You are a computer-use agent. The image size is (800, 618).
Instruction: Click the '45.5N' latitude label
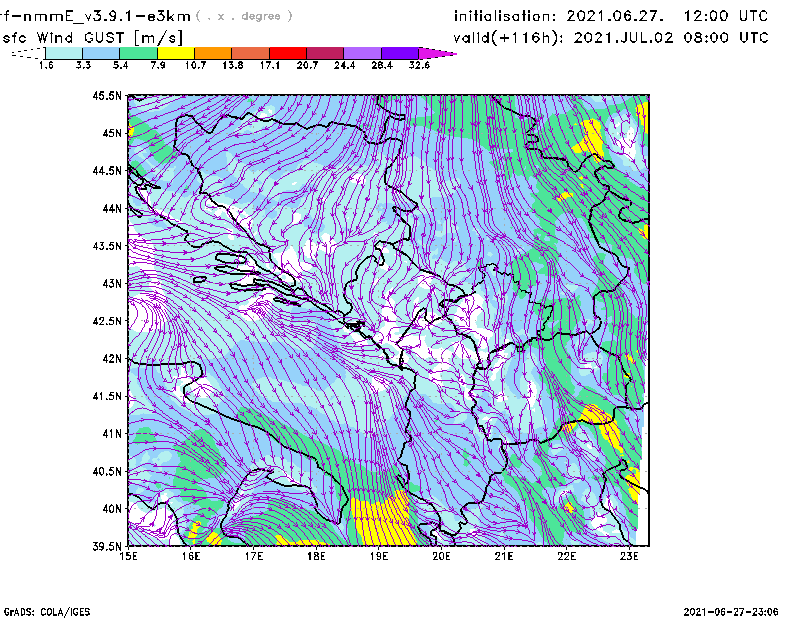(x=107, y=95)
